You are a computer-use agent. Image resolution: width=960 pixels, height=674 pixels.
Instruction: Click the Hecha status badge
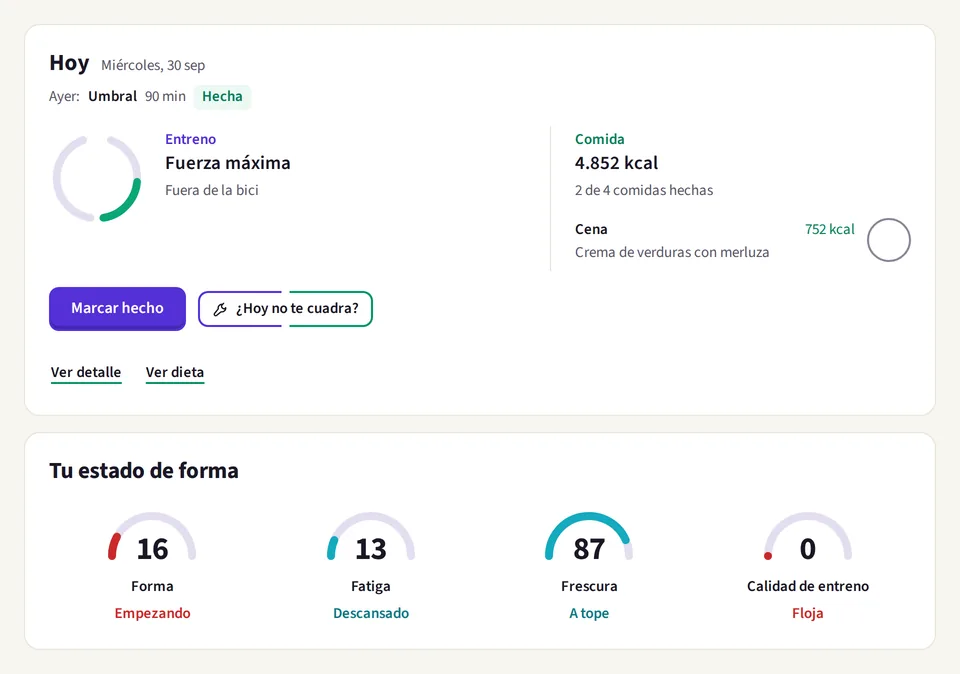click(222, 97)
